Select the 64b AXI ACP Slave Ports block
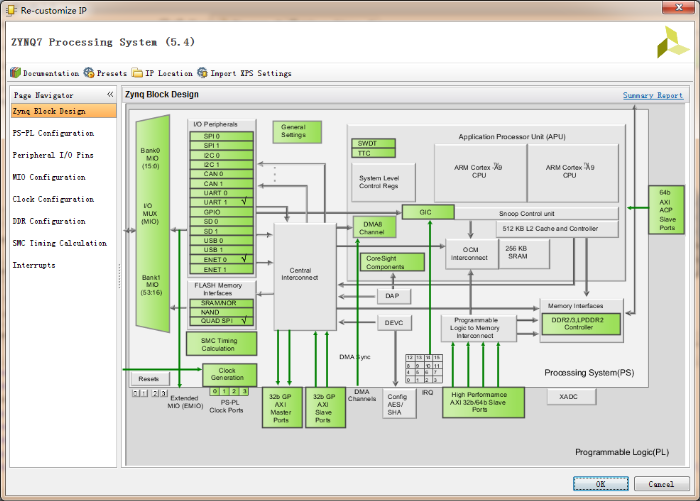Viewport: 700px width, 501px height. point(667,209)
